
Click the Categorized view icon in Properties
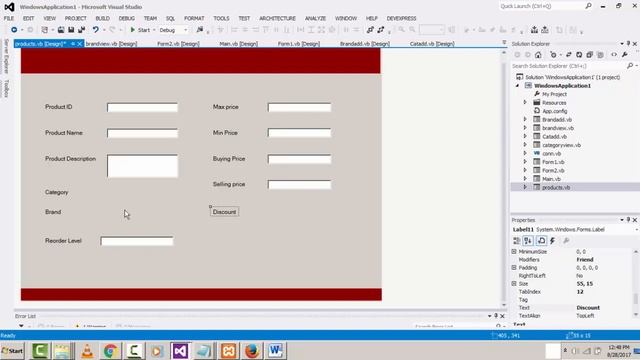click(x=517, y=241)
